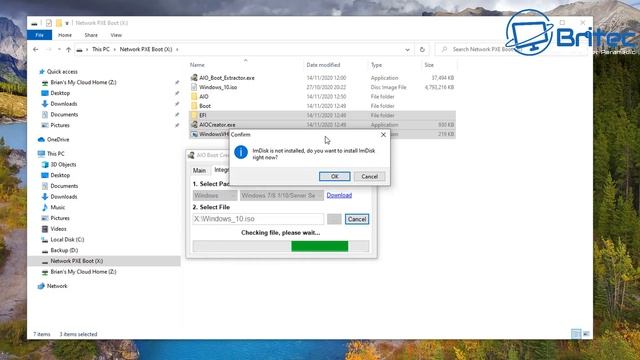
Task: Click Cancel in the Confirm dialog
Action: [369, 176]
